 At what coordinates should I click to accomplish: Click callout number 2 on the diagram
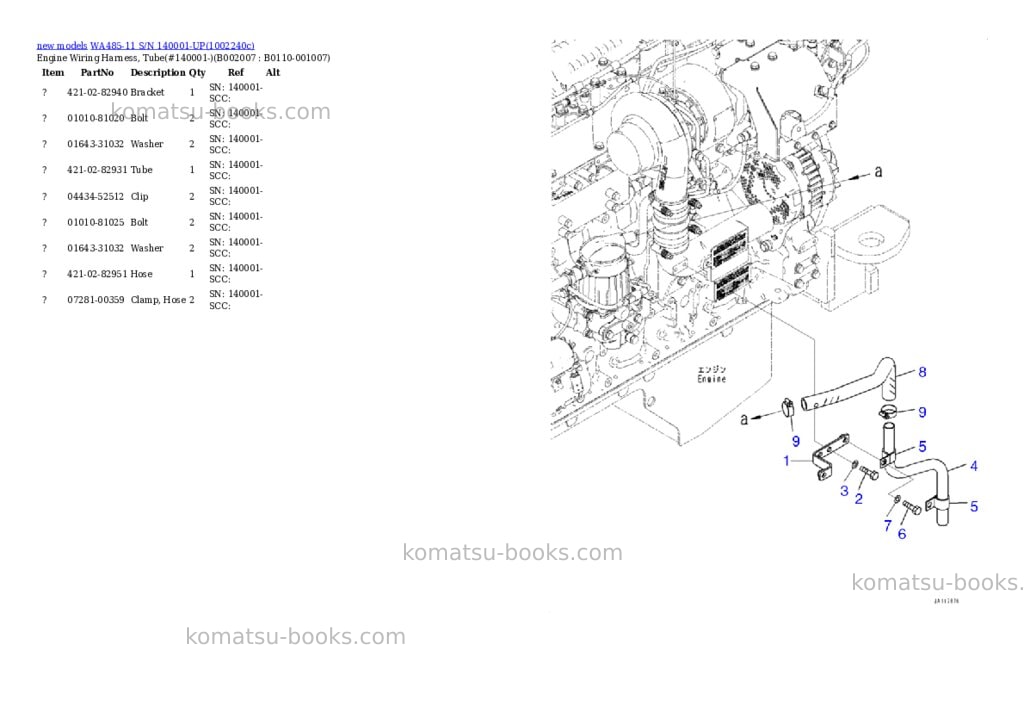click(859, 499)
